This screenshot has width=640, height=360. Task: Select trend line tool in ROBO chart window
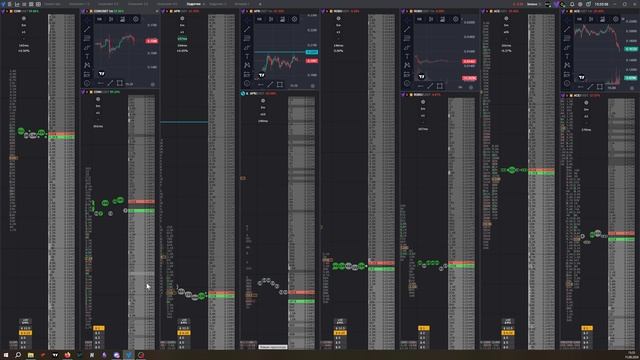tap(407, 29)
